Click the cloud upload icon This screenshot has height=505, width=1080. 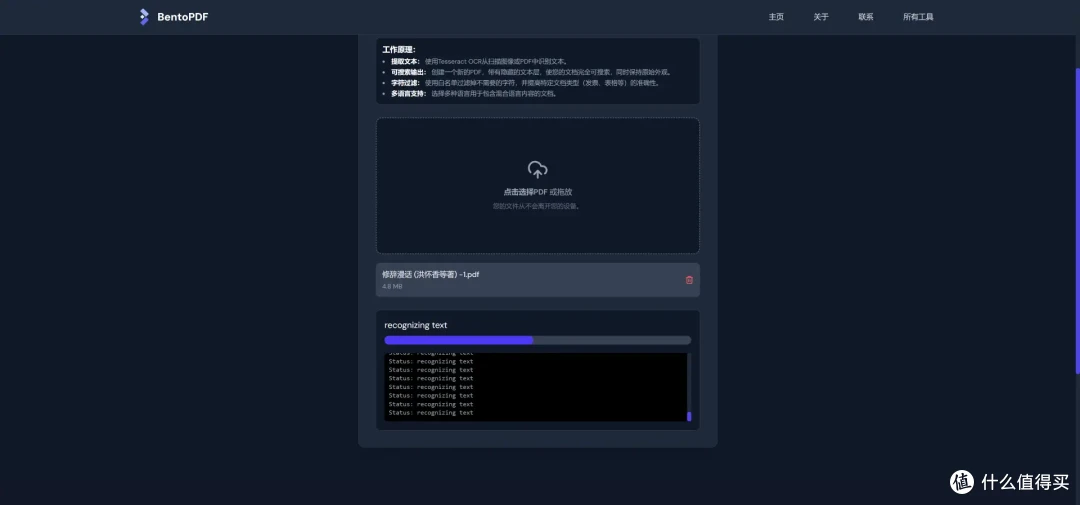point(537,169)
